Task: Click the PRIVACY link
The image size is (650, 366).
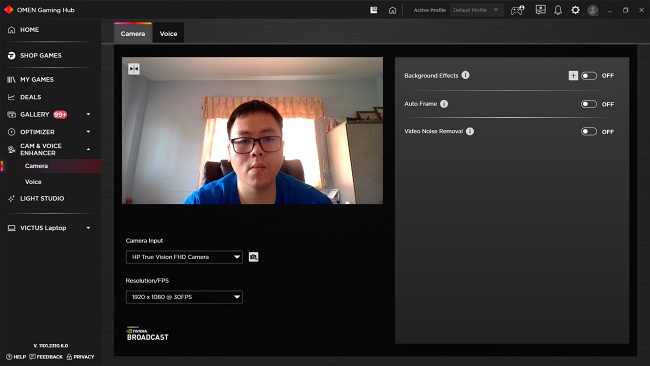Action: tap(80, 357)
